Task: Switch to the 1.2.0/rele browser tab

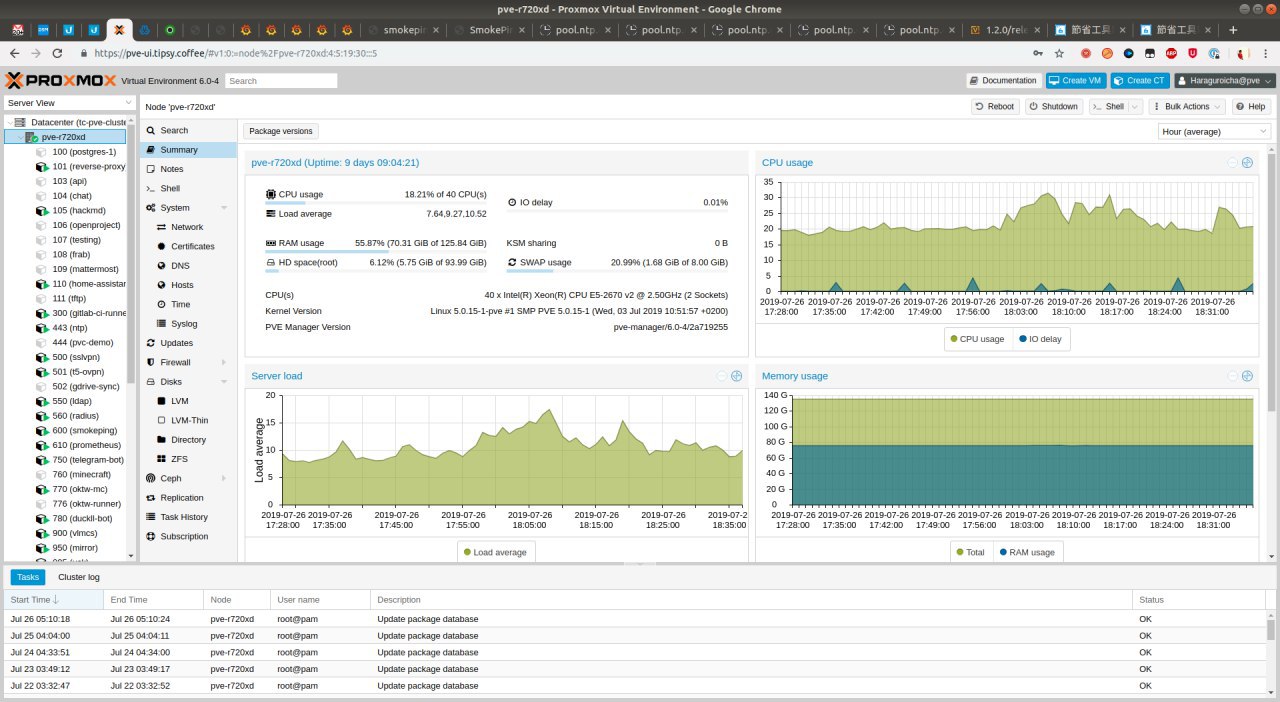Action: pyautogui.click(x=1005, y=30)
